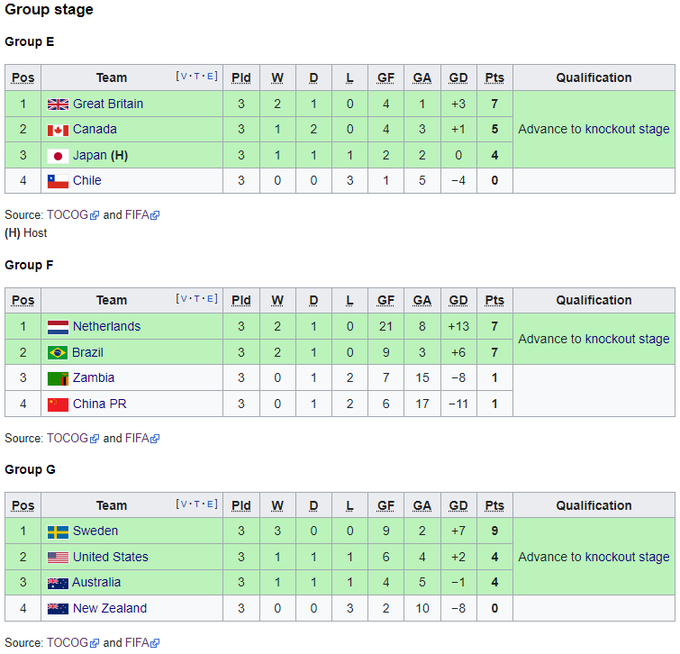The image size is (680, 654).
Task: Open Group G knockout stage link
Action: (627, 557)
